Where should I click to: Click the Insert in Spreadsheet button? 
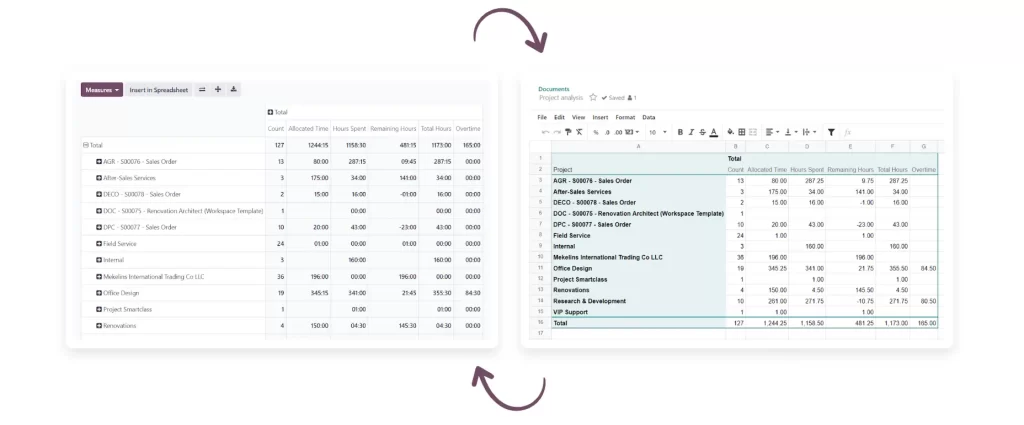pyautogui.click(x=158, y=90)
